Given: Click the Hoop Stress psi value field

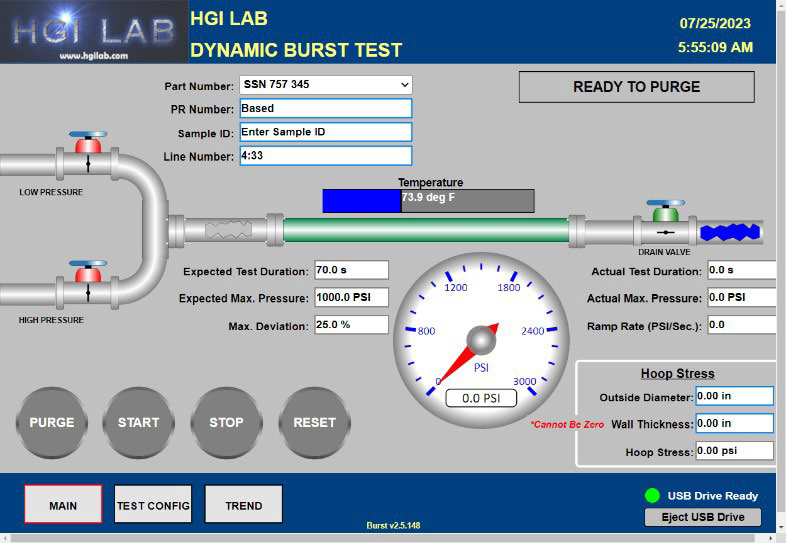Looking at the screenshot, I should tap(734, 451).
